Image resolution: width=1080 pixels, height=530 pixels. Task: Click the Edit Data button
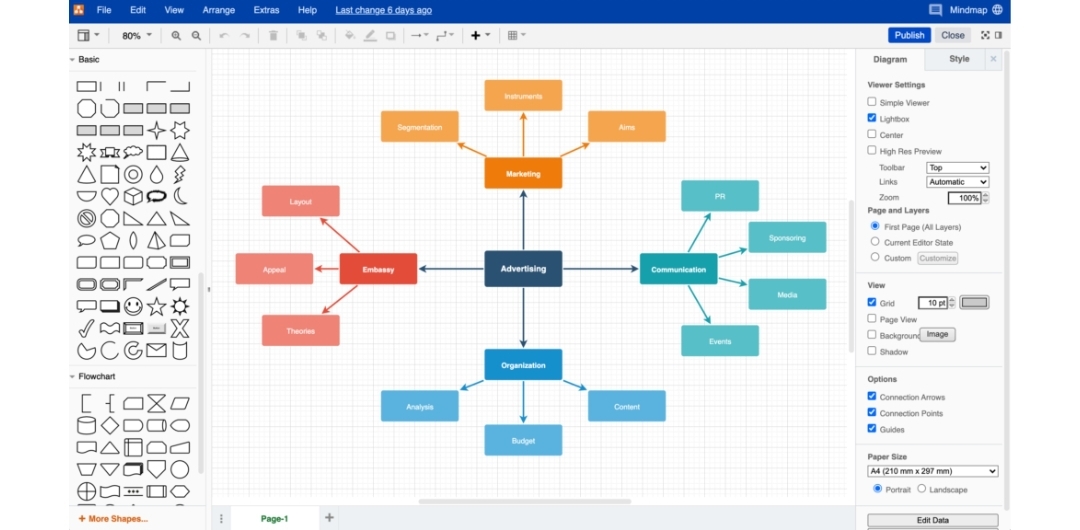pos(932,520)
